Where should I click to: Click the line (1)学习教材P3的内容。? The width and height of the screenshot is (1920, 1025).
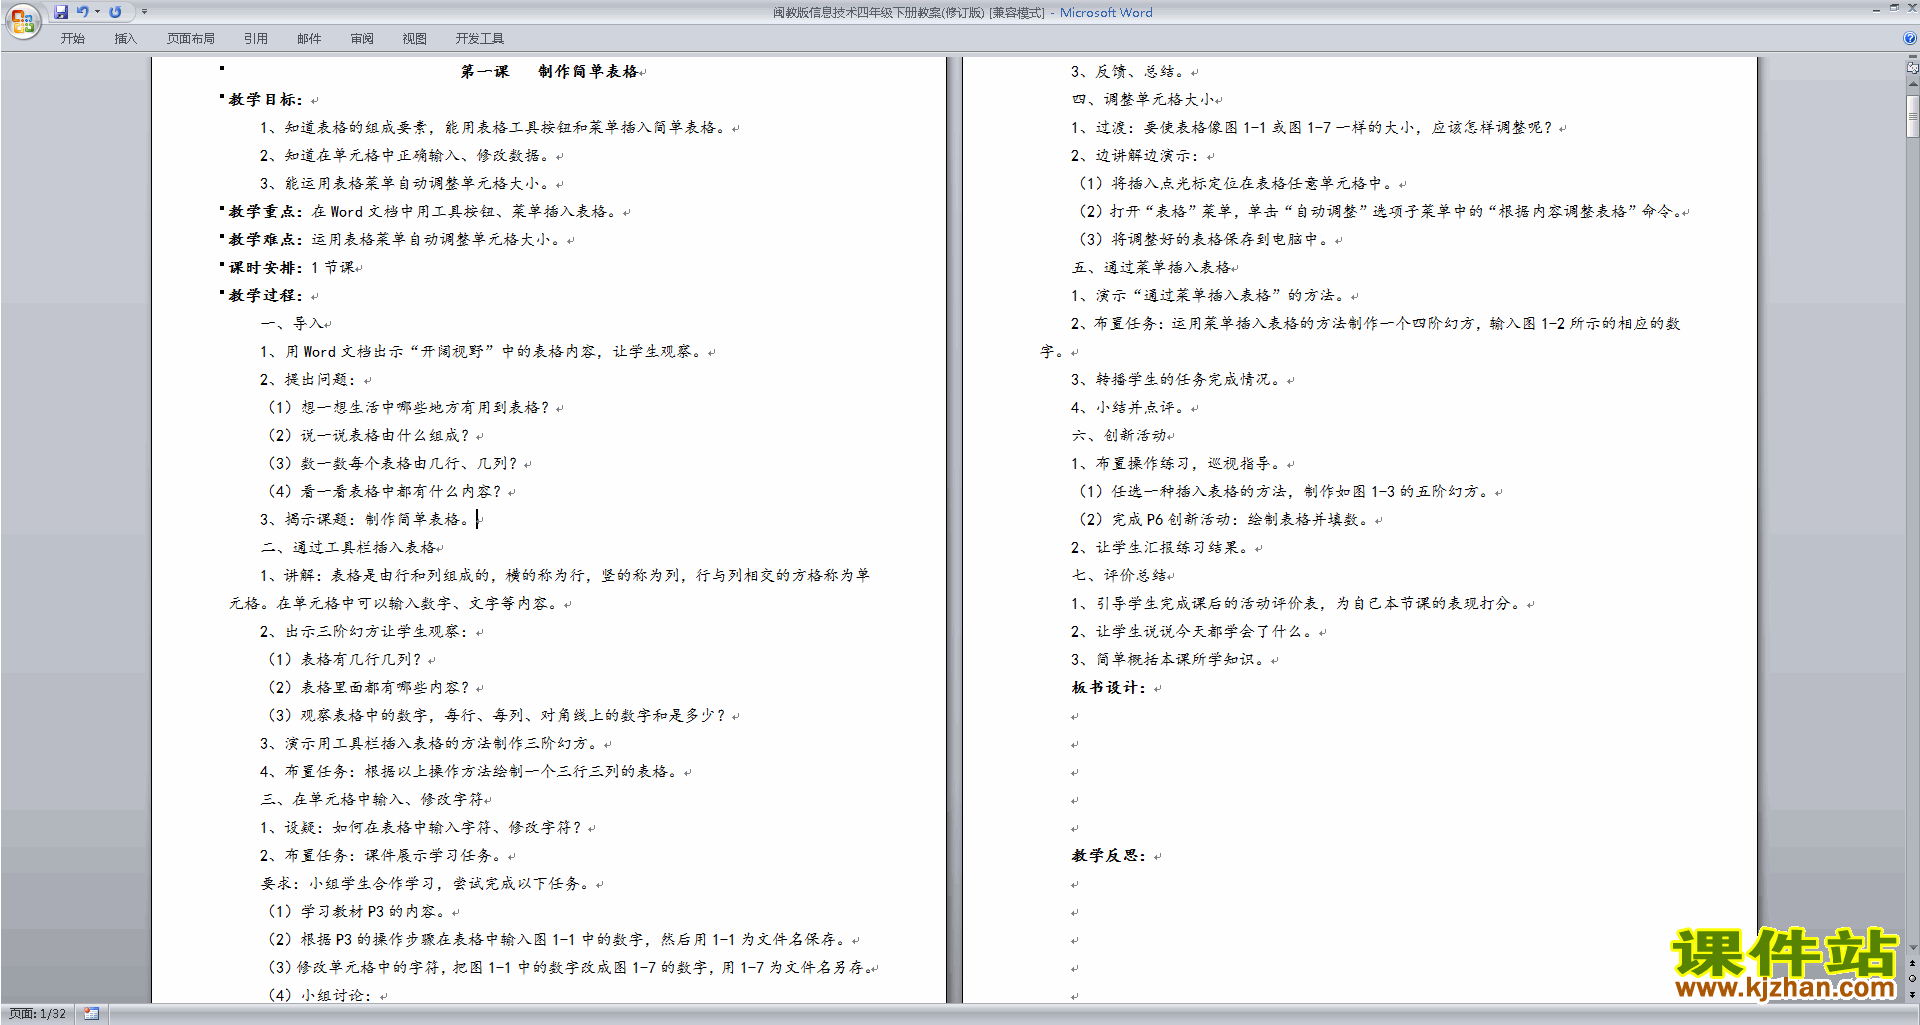coord(356,912)
